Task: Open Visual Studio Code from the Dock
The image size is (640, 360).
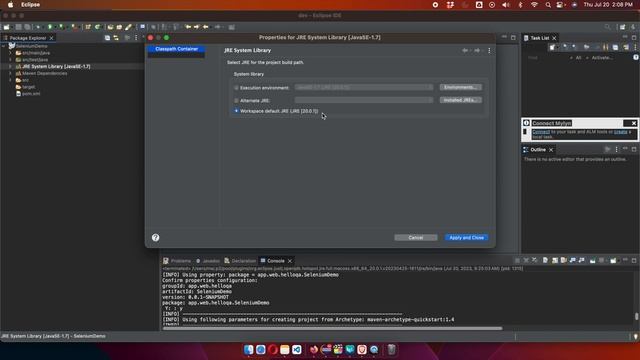Action: coord(297,349)
